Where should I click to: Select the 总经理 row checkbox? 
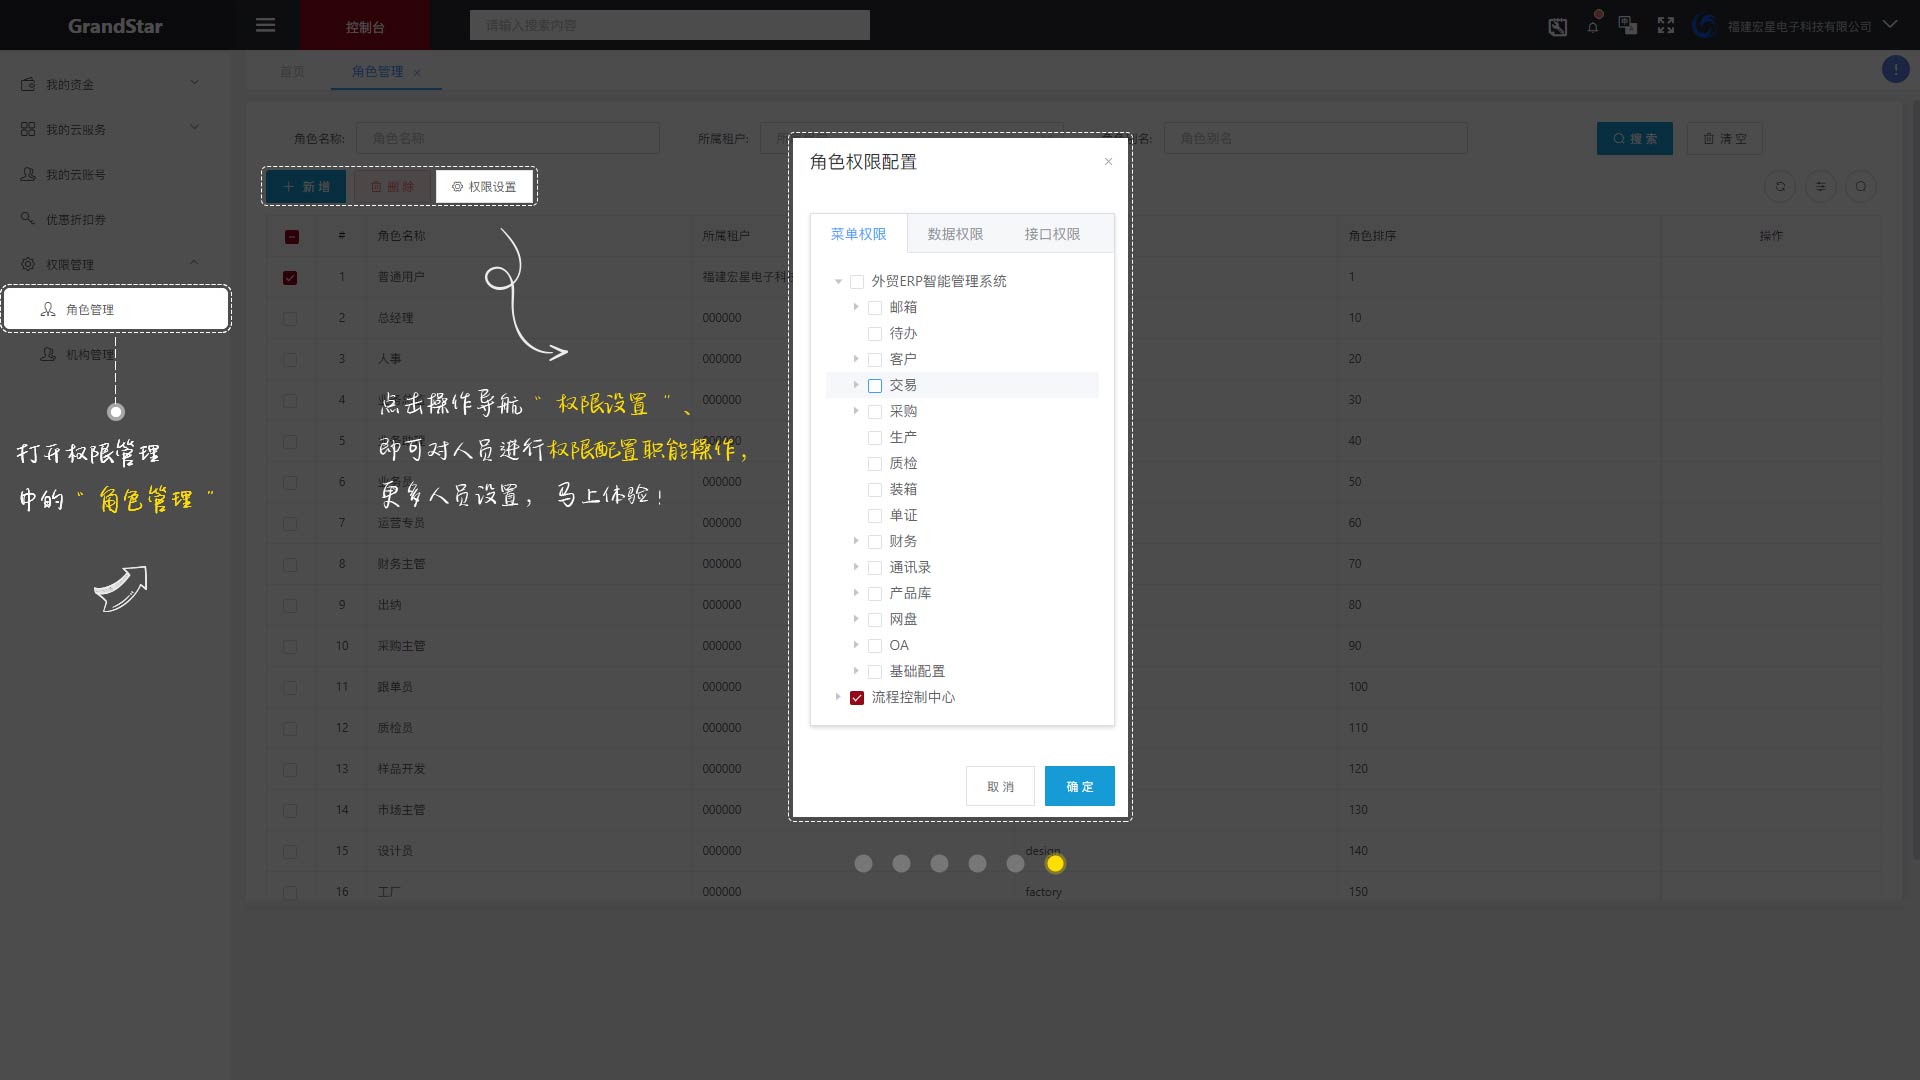290,319
